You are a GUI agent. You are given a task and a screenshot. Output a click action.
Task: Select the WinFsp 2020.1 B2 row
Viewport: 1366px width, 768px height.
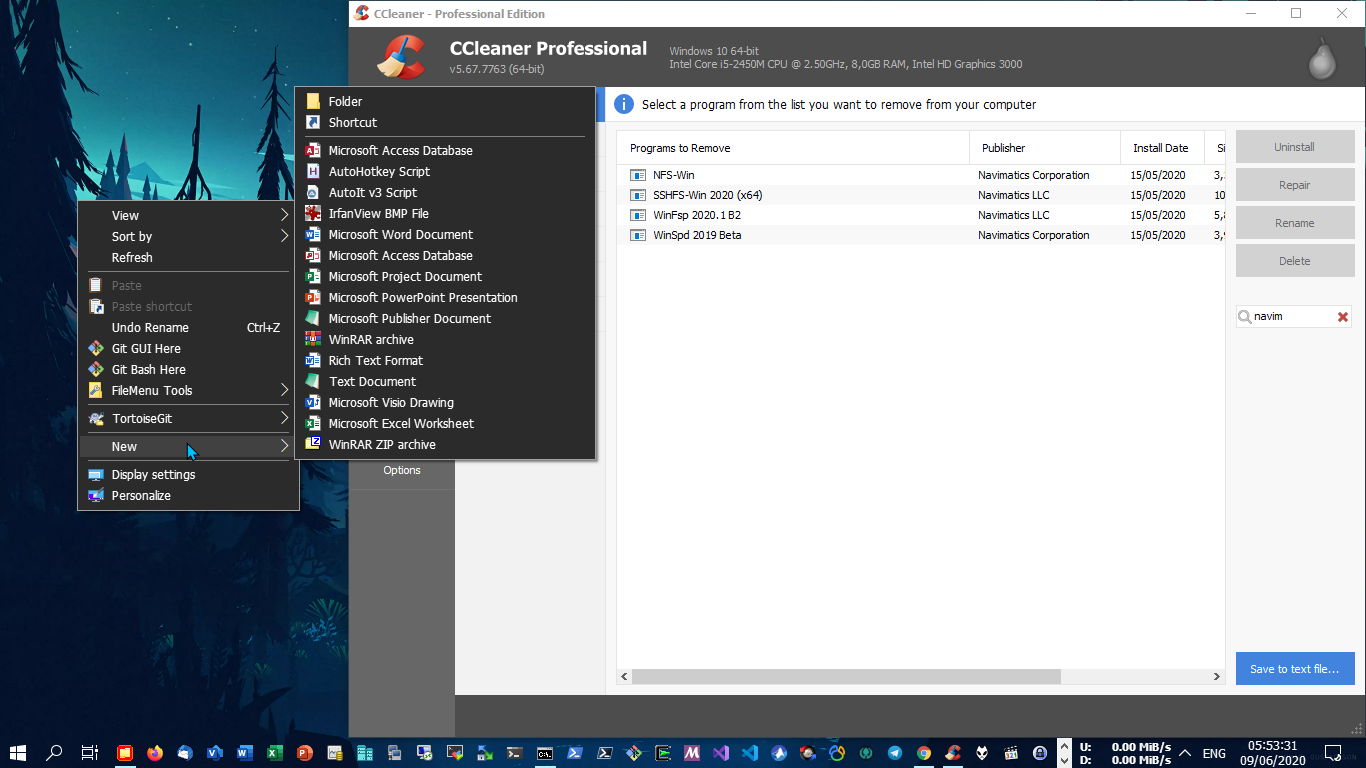(921, 215)
